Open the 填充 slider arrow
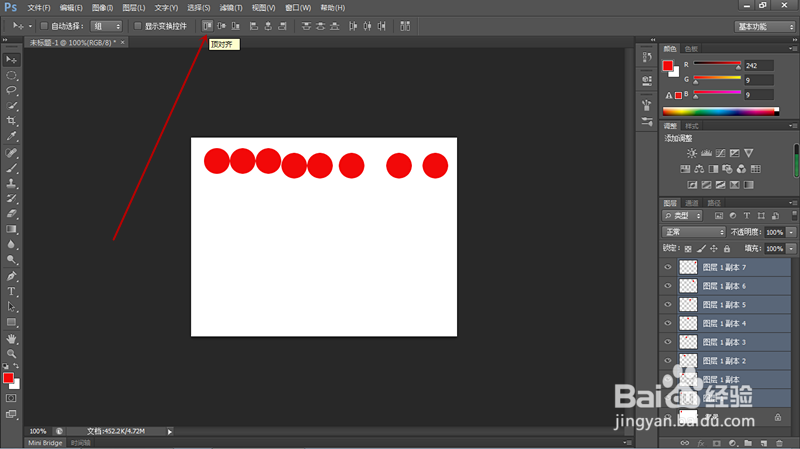 click(791, 249)
